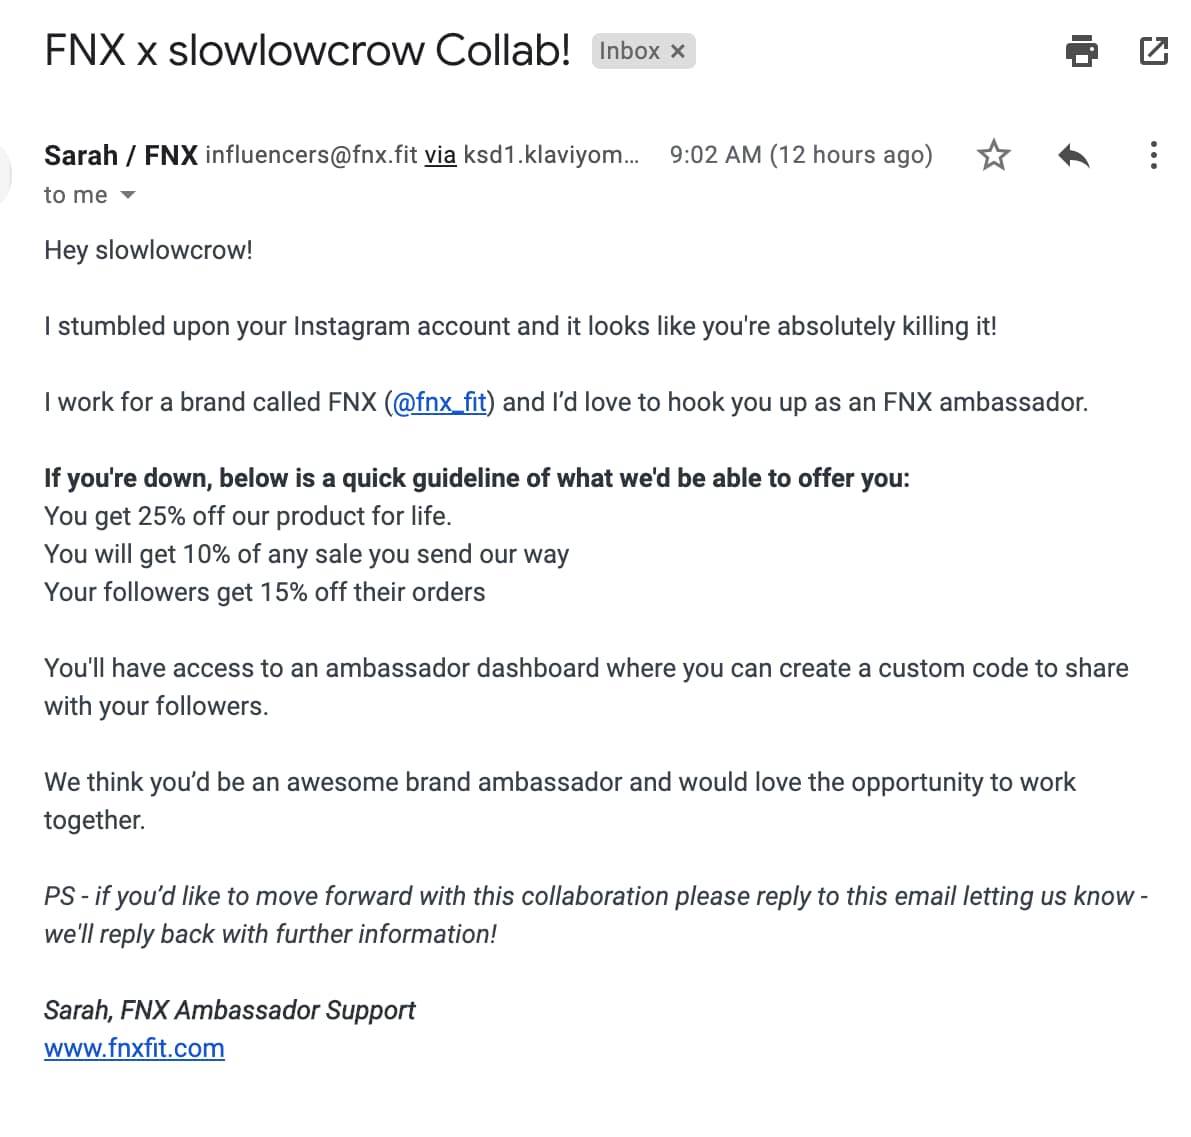Click the italic PS paragraph

[x=596, y=915]
